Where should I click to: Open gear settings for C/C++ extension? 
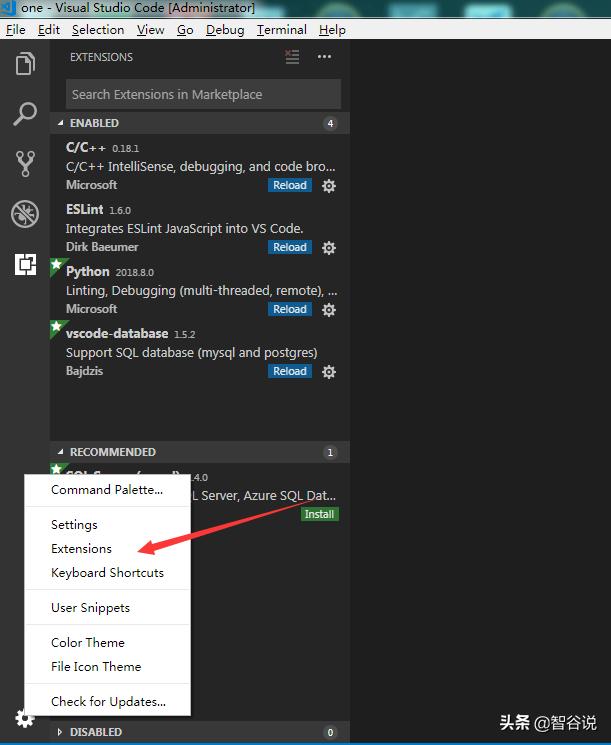click(x=329, y=186)
